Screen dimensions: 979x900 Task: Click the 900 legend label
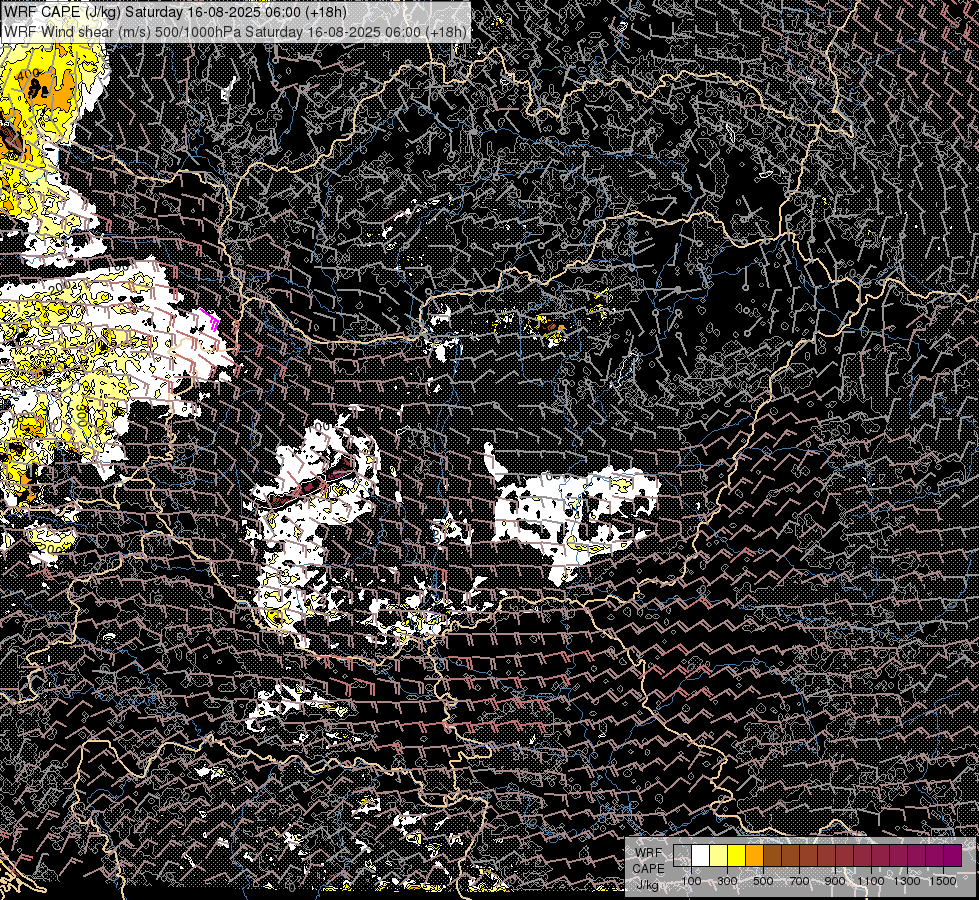click(835, 881)
